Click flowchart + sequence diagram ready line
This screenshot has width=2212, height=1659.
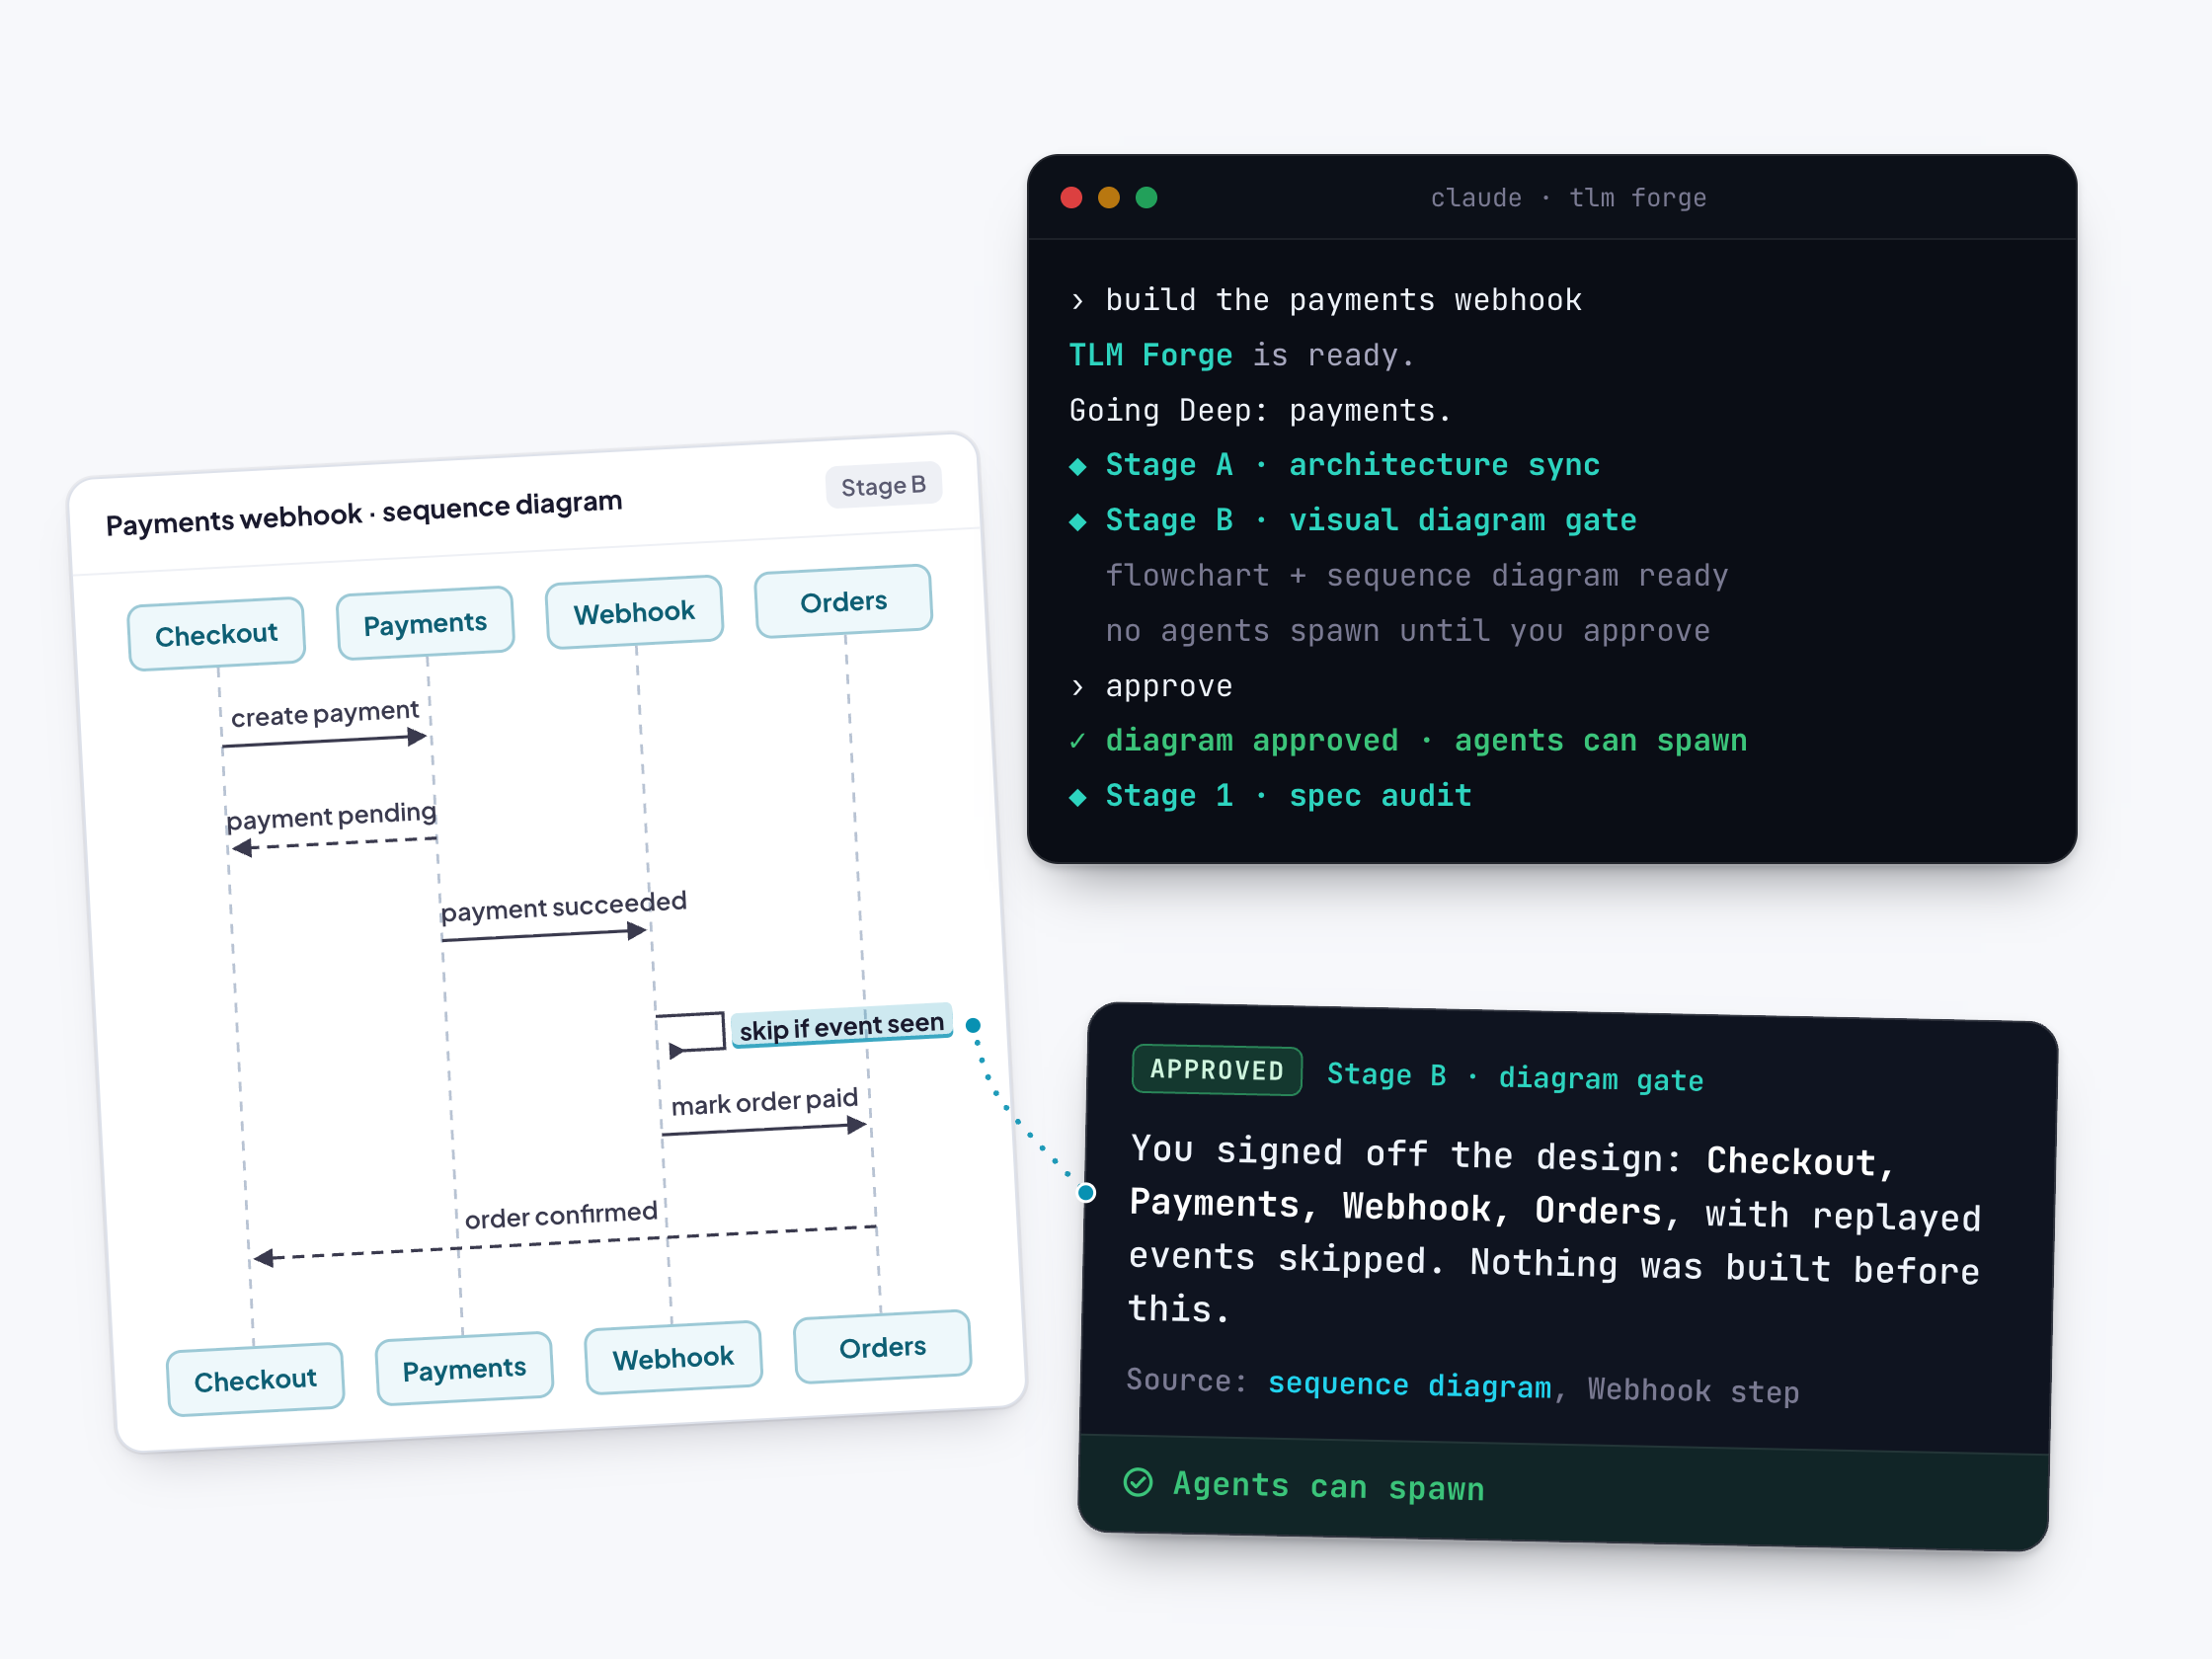click(x=1416, y=576)
